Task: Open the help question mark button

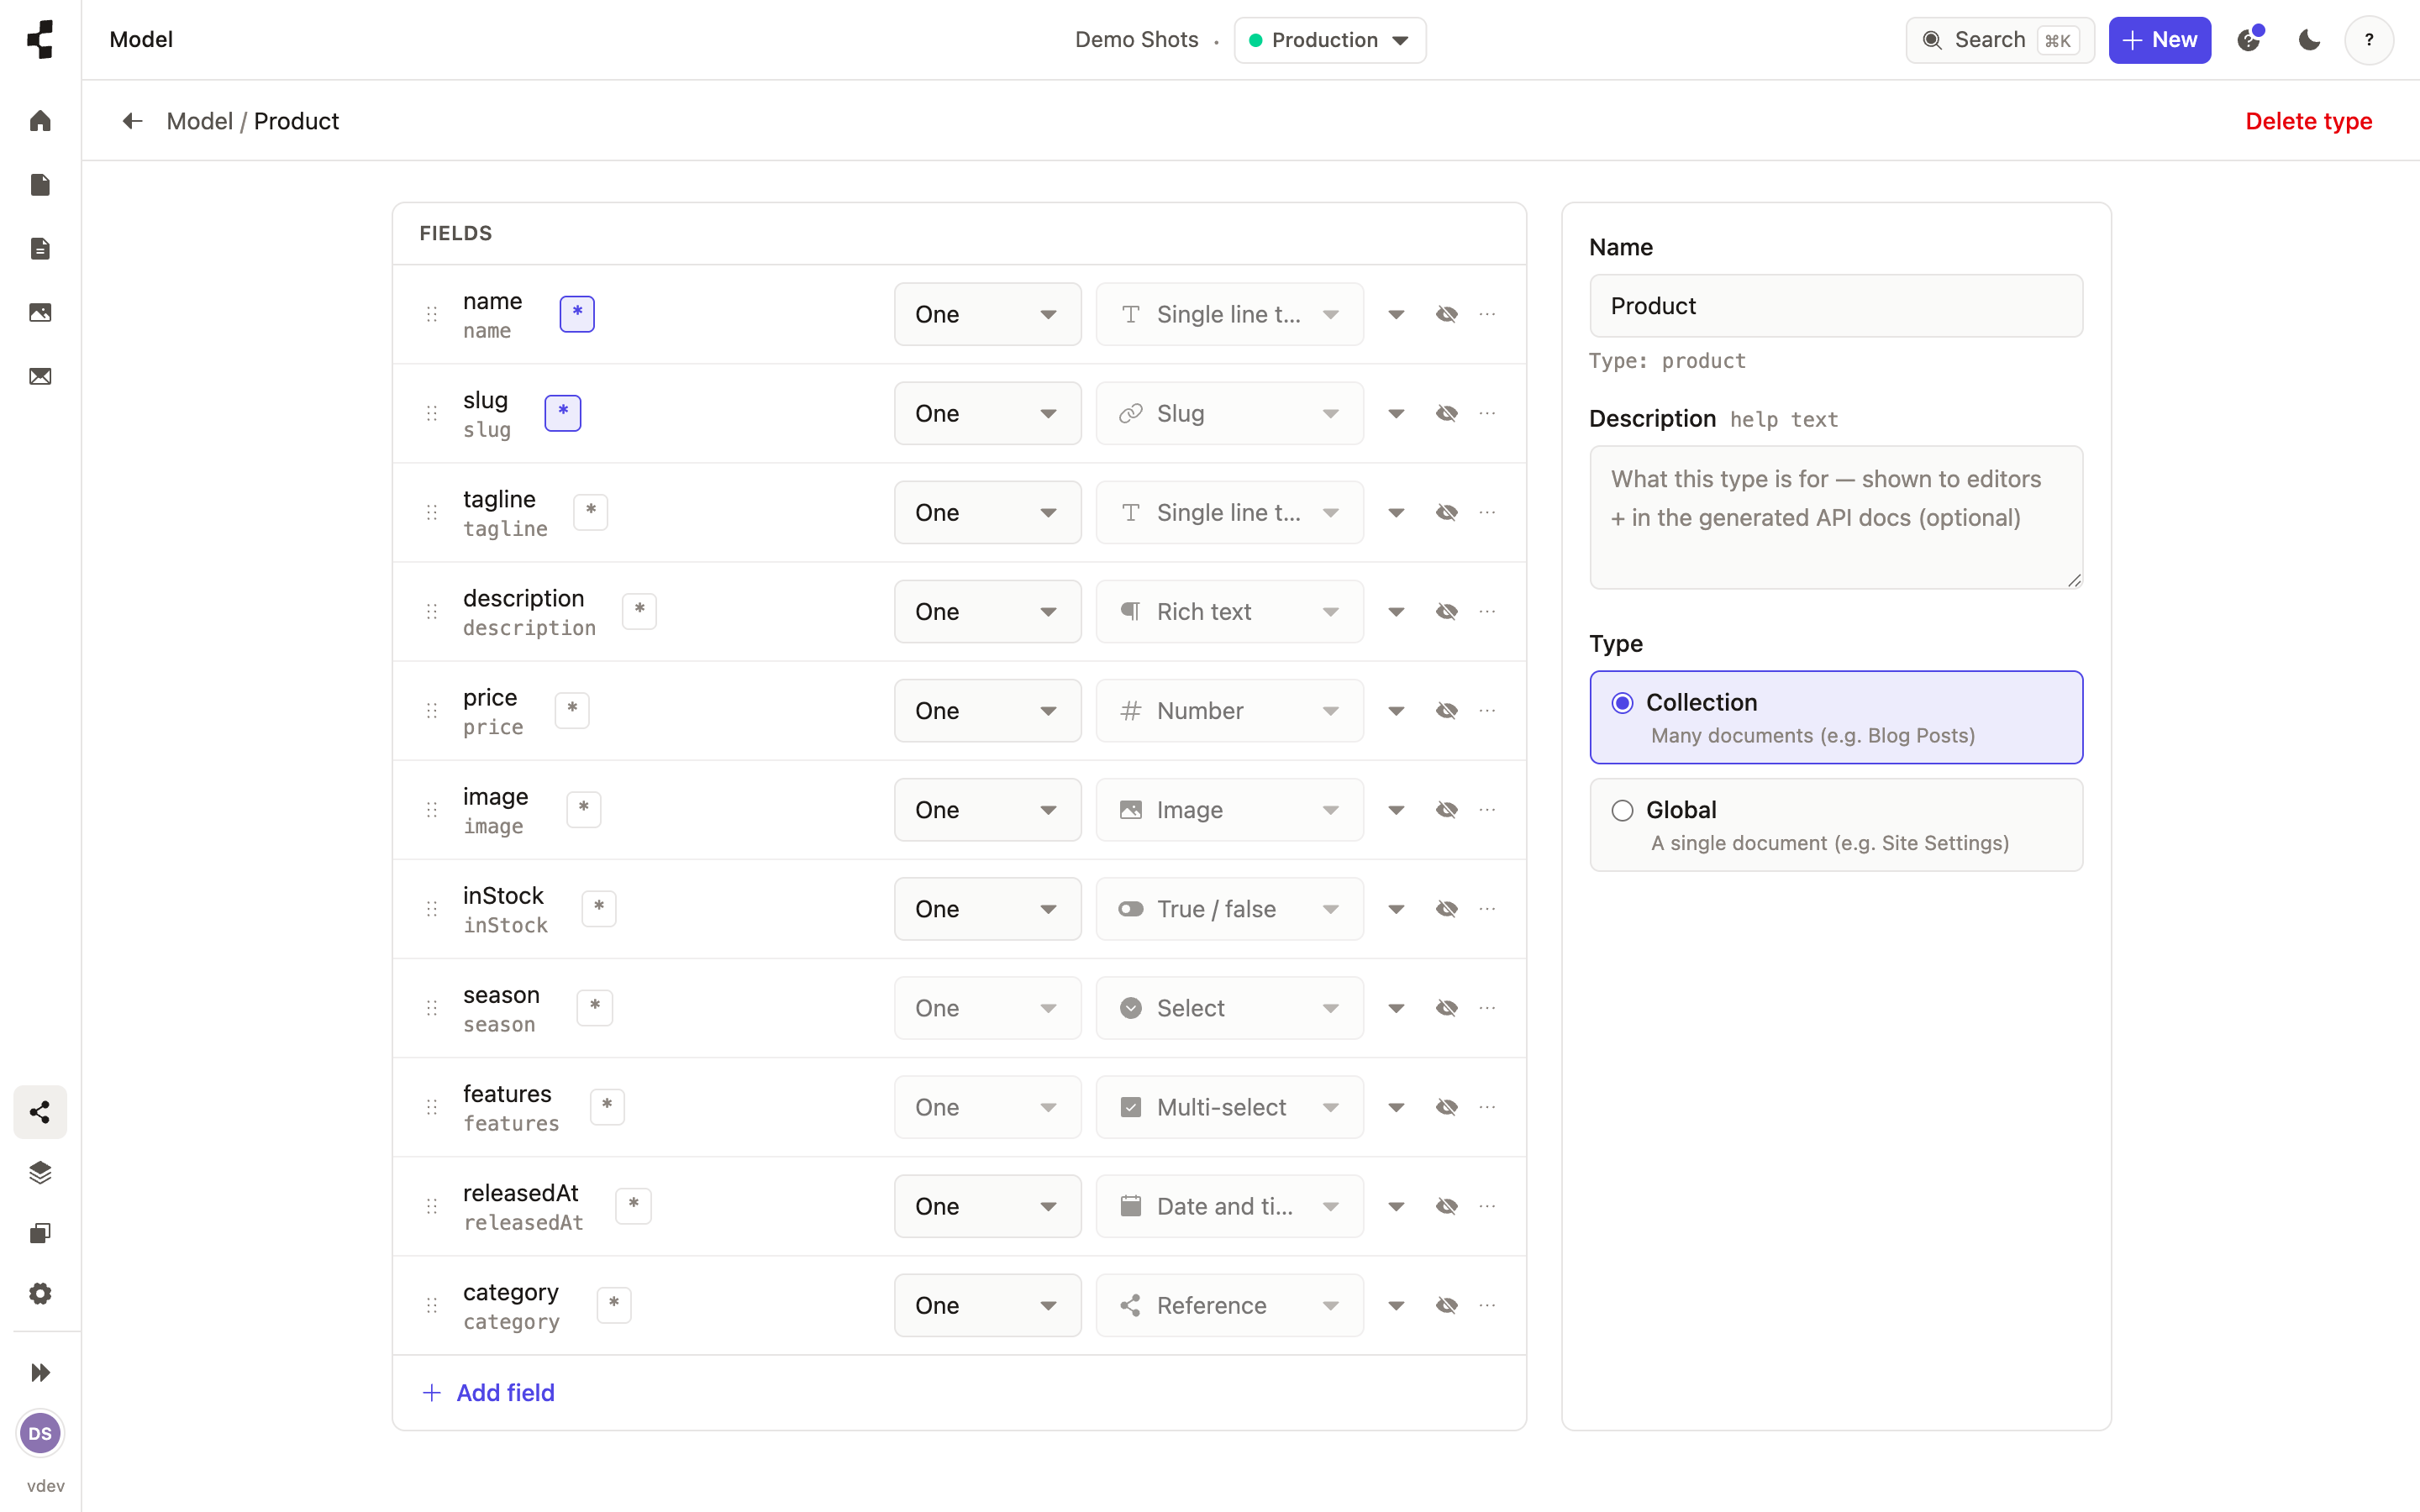Action: [x=2369, y=40]
